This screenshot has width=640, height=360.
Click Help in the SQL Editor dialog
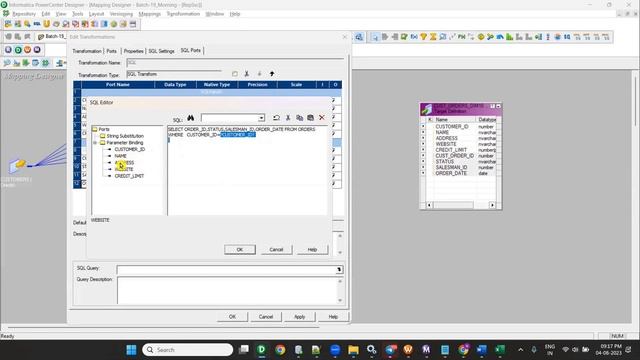tap(312, 249)
